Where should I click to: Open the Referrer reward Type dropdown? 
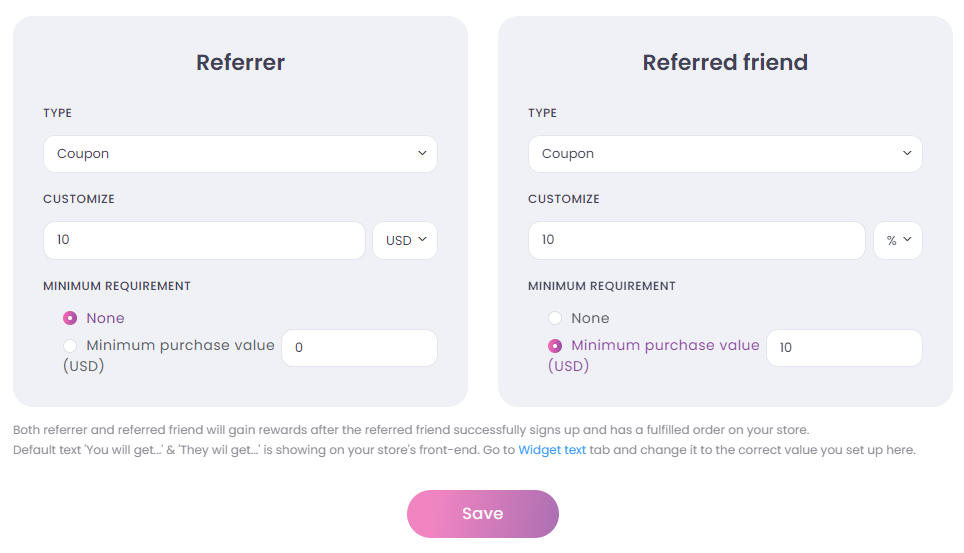[x=240, y=154]
